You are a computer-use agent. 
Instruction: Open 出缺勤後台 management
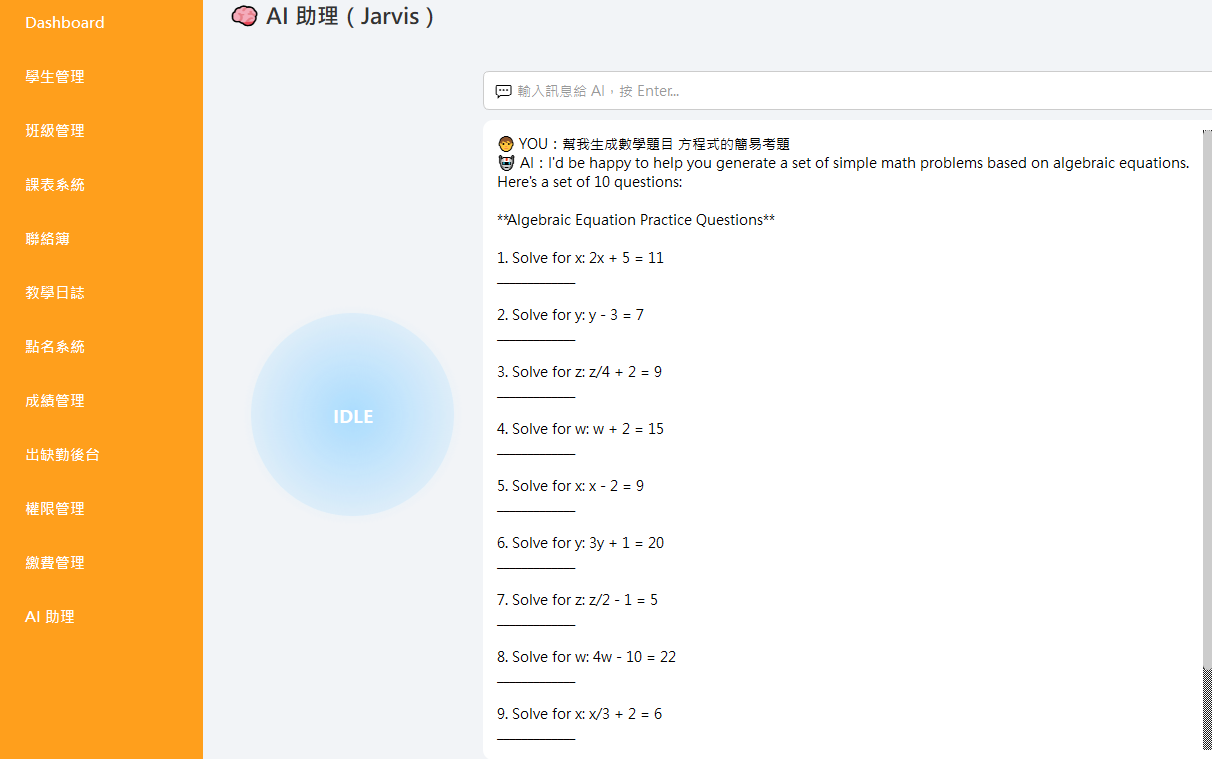(x=63, y=454)
